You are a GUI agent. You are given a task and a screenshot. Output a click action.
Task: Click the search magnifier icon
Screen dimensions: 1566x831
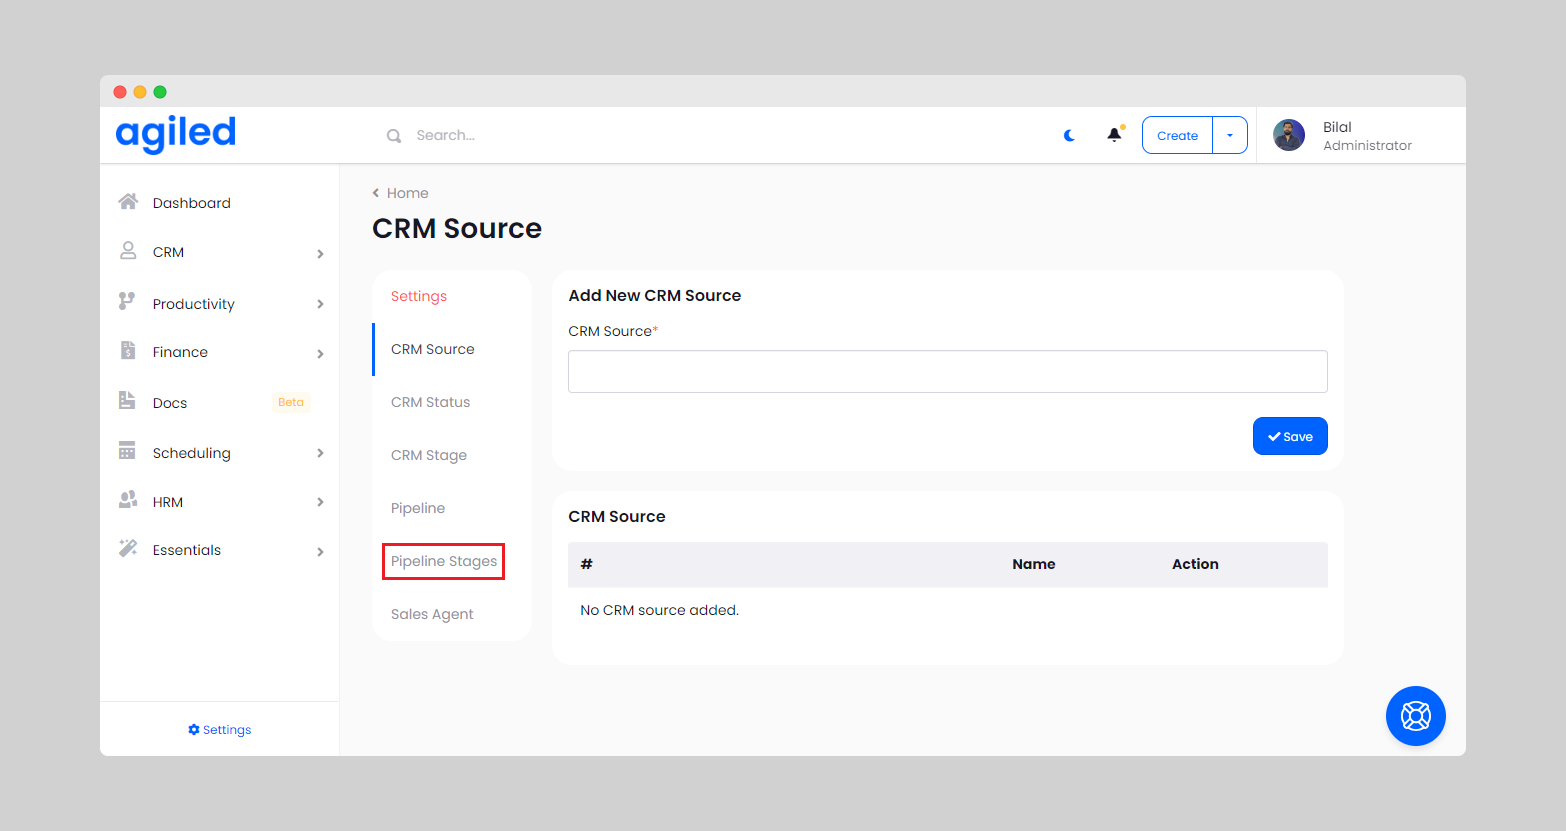[x=394, y=136]
